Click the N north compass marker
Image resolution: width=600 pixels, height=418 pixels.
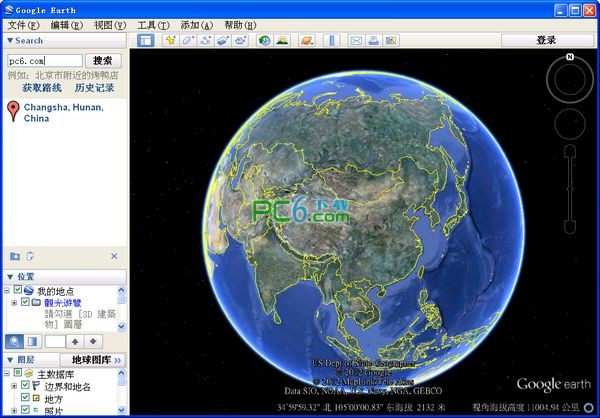(570, 57)
